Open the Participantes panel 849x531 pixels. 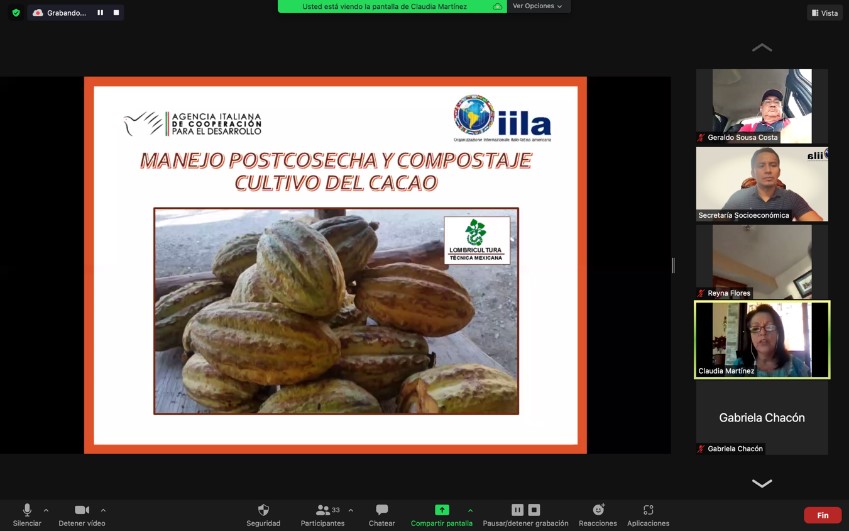pyautogui.click(x=322, y=510)
